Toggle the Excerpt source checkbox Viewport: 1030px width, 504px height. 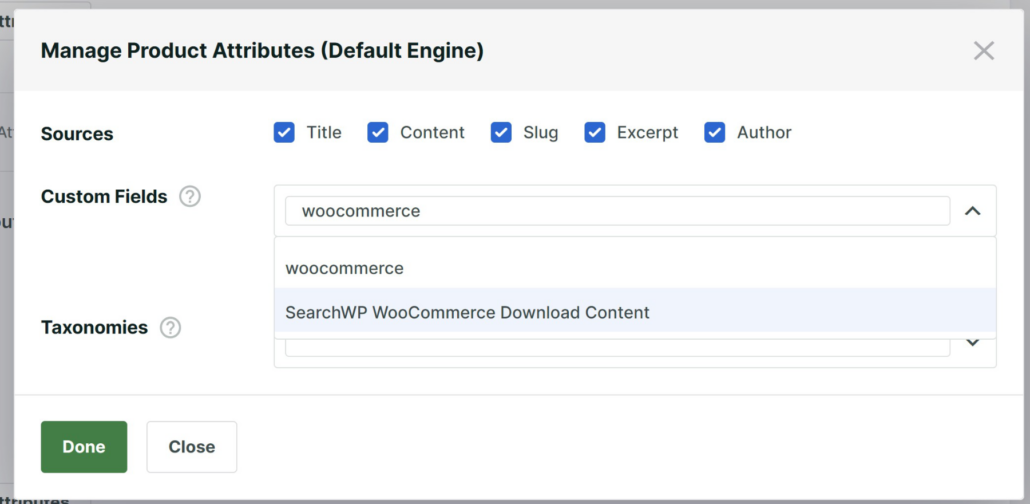point(595,132)
